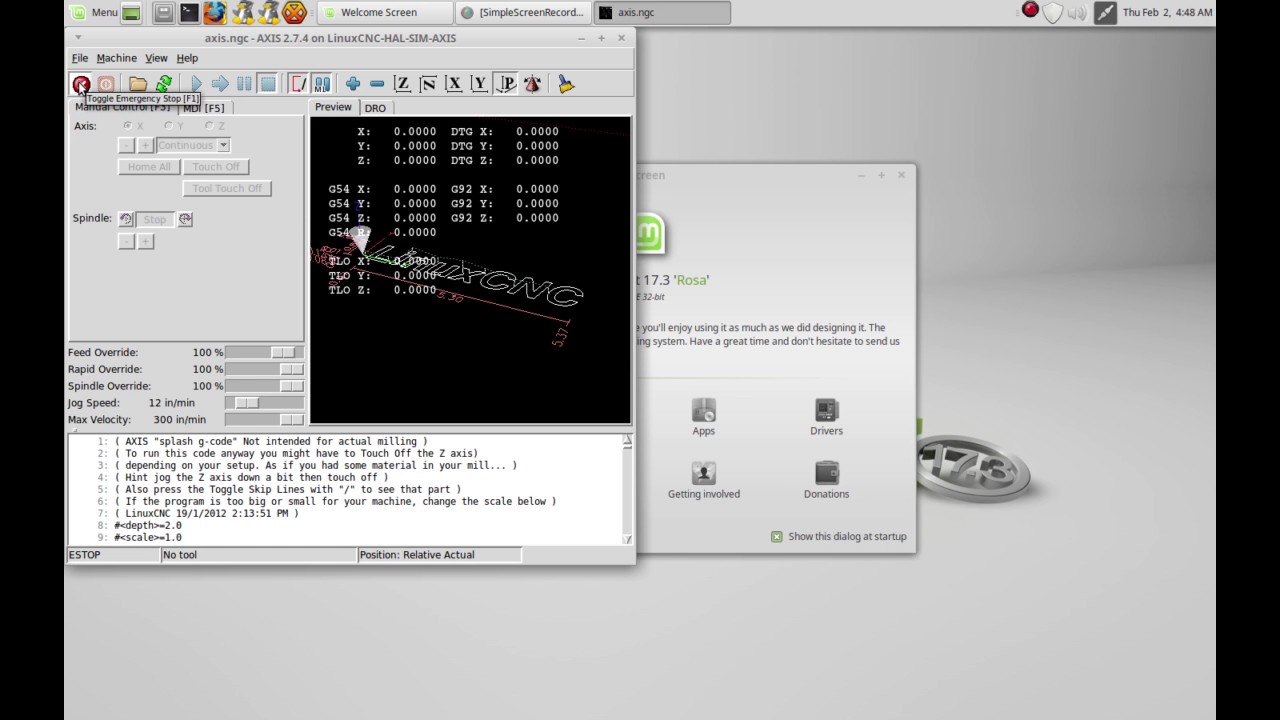1280x720 pixels.
Task: Adjust the Max Velocity slider
Action: [x=265, y=420]
